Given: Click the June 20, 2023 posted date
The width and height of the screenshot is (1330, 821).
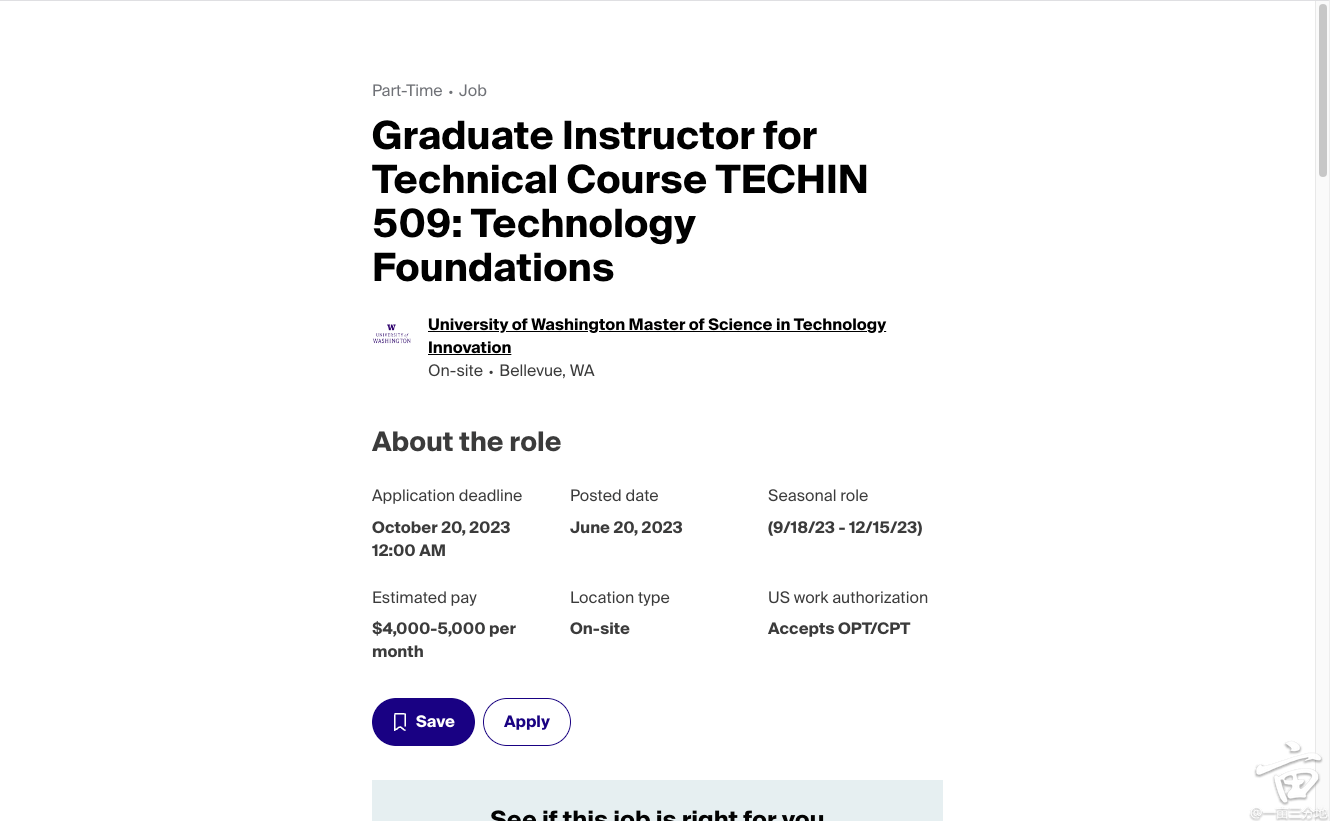Looking at the screenshot, I should (x=626, y=527).
